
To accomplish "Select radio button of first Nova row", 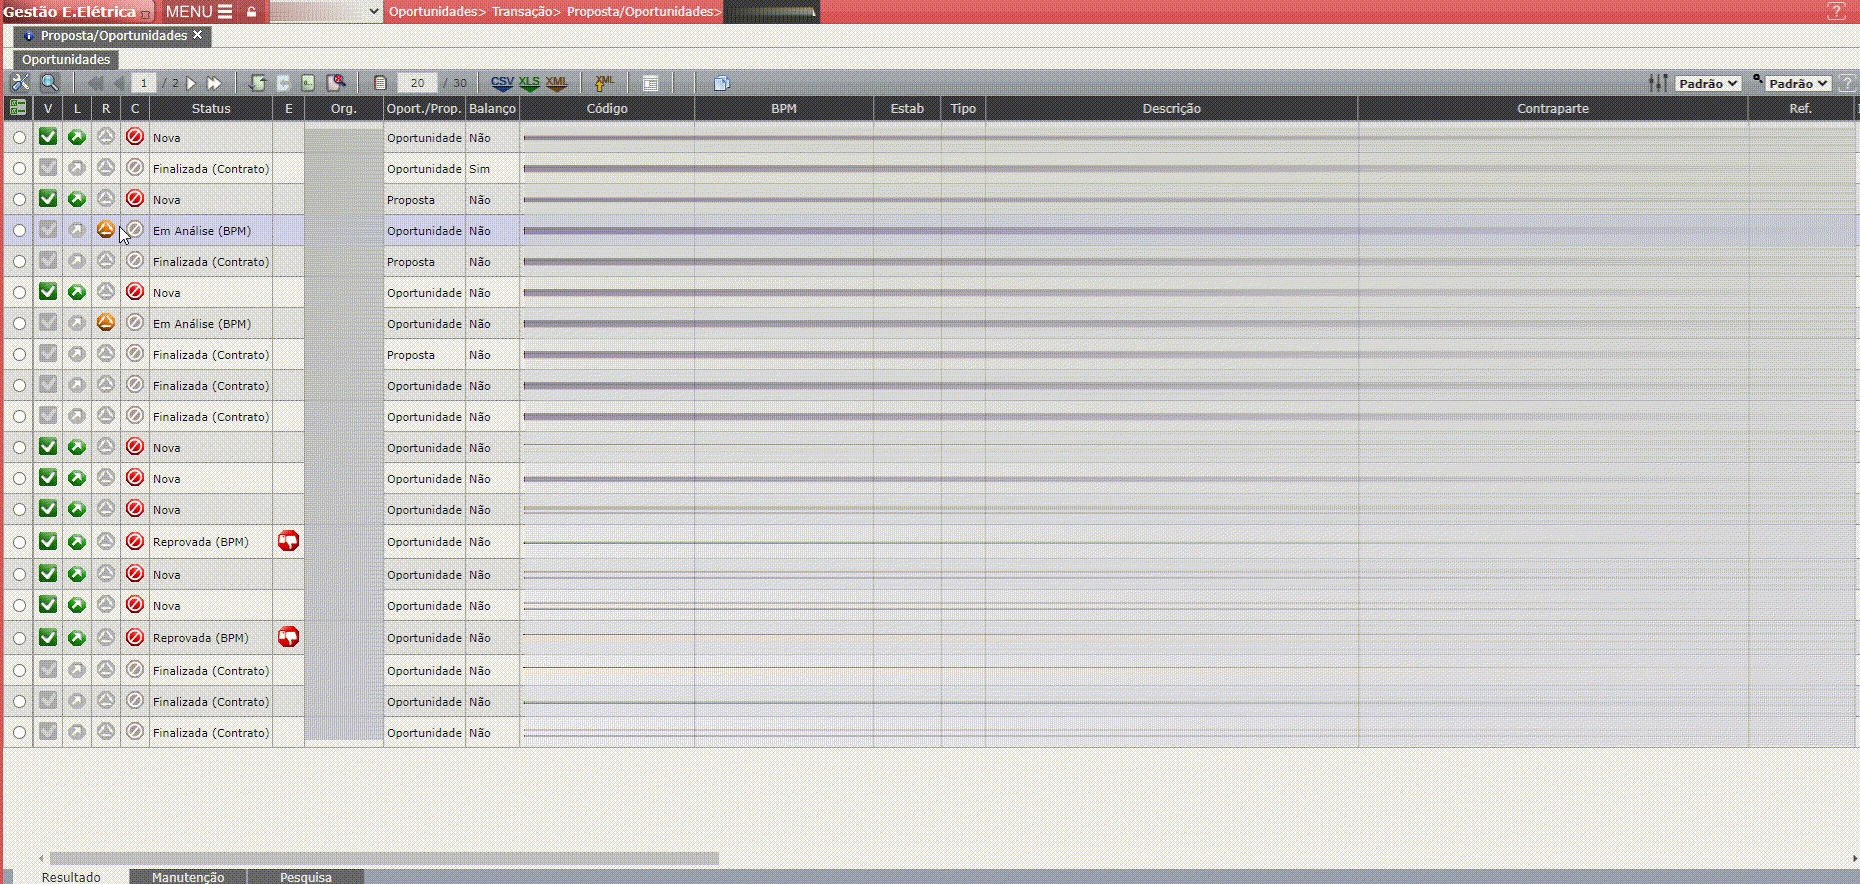I will [19, 138].
